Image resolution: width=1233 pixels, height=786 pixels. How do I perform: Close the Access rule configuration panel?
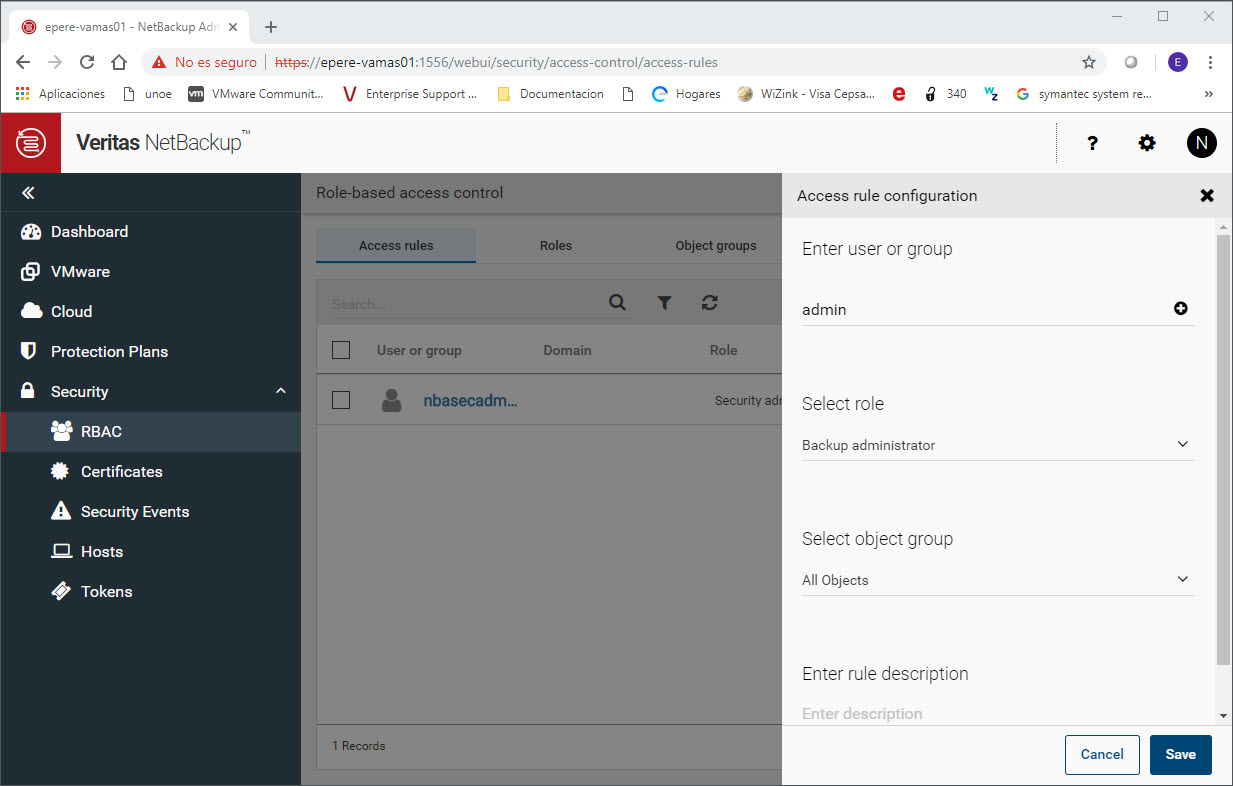1207,196
